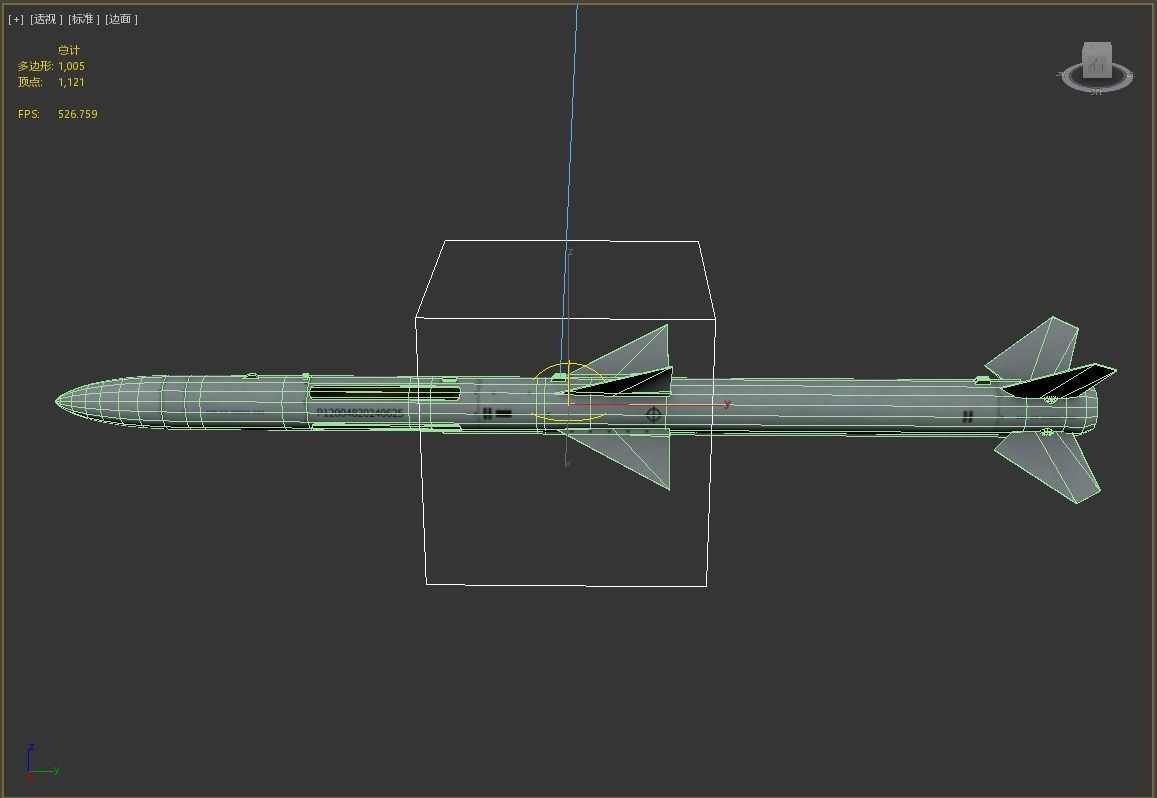The image size is (1157, 798).
Task: Click the circular crosshair marking on the missile body
Action: point(653,414)
